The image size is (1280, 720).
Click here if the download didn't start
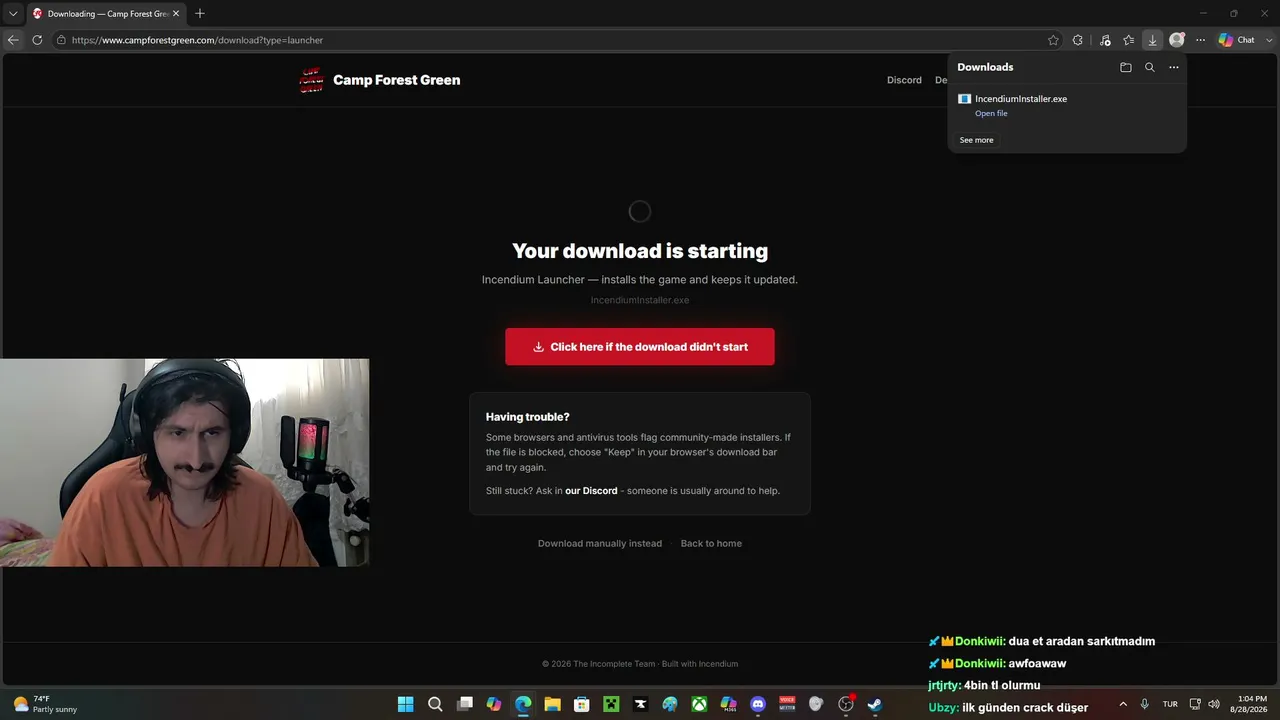640,347
